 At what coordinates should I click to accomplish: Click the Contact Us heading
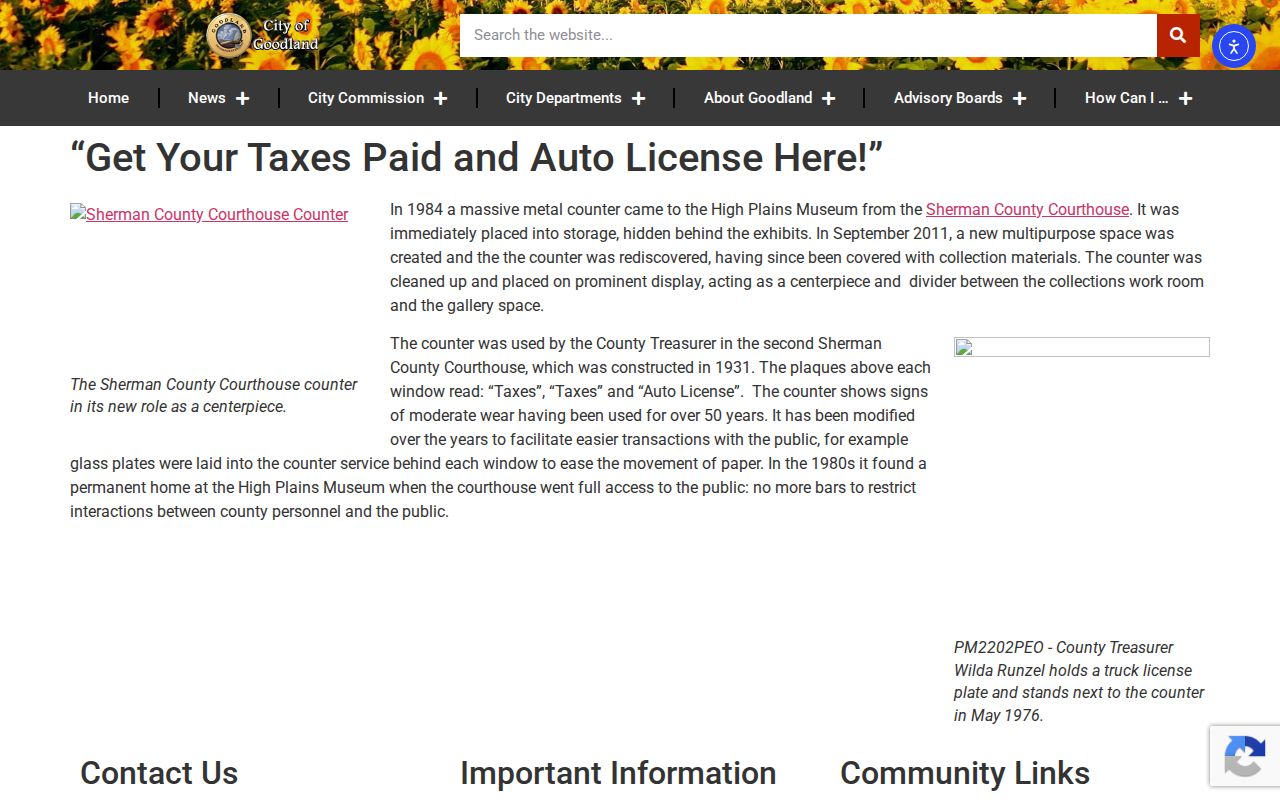coord(159,773)
